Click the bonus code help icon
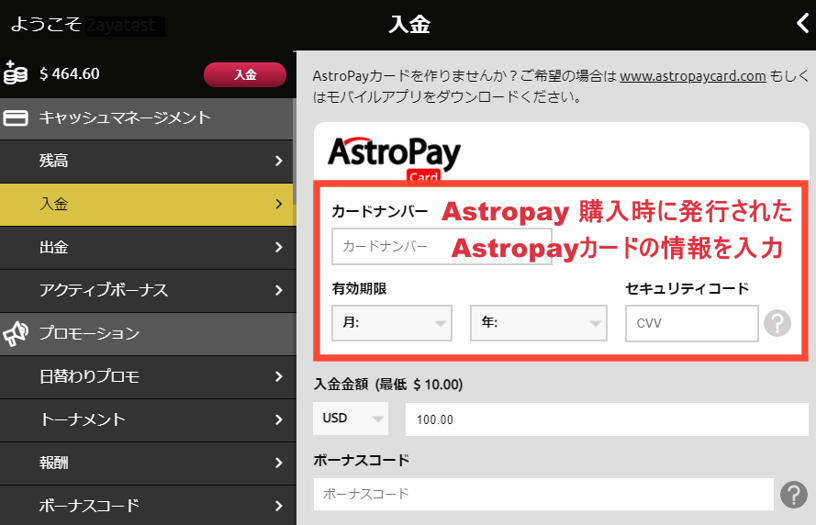This screenshot has width=816, height=525. point(793,494)
